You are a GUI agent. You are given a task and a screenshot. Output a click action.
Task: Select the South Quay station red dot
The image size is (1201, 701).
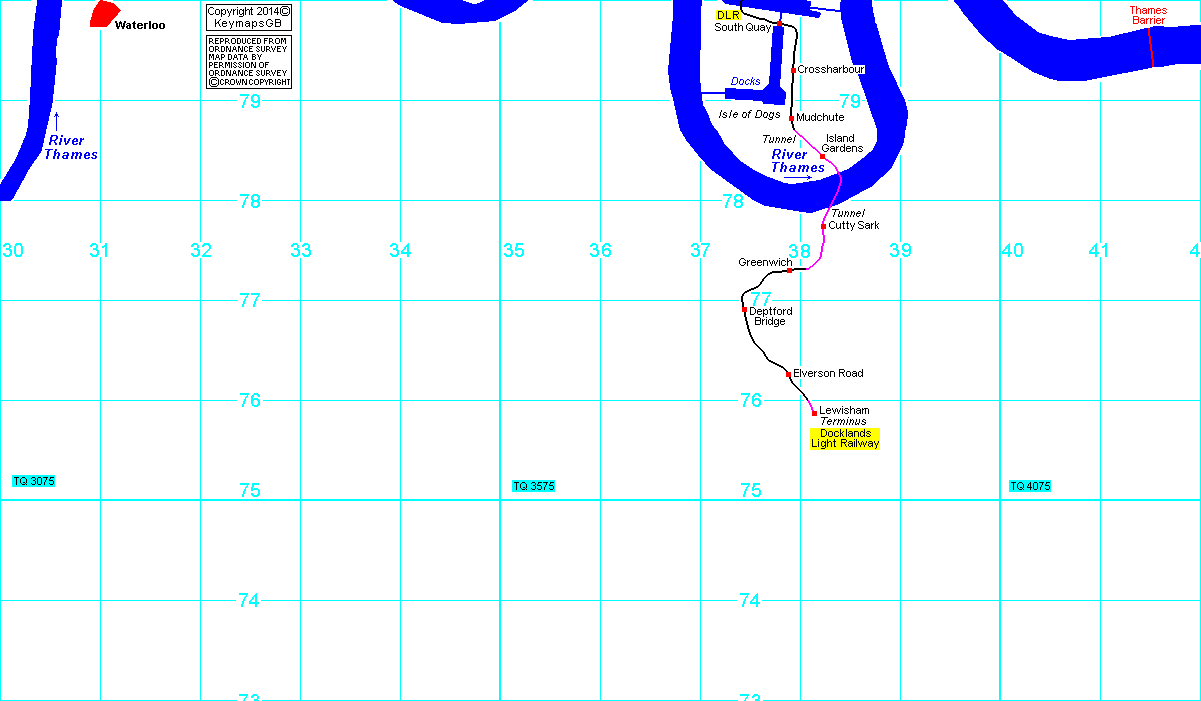click(778, 25)
